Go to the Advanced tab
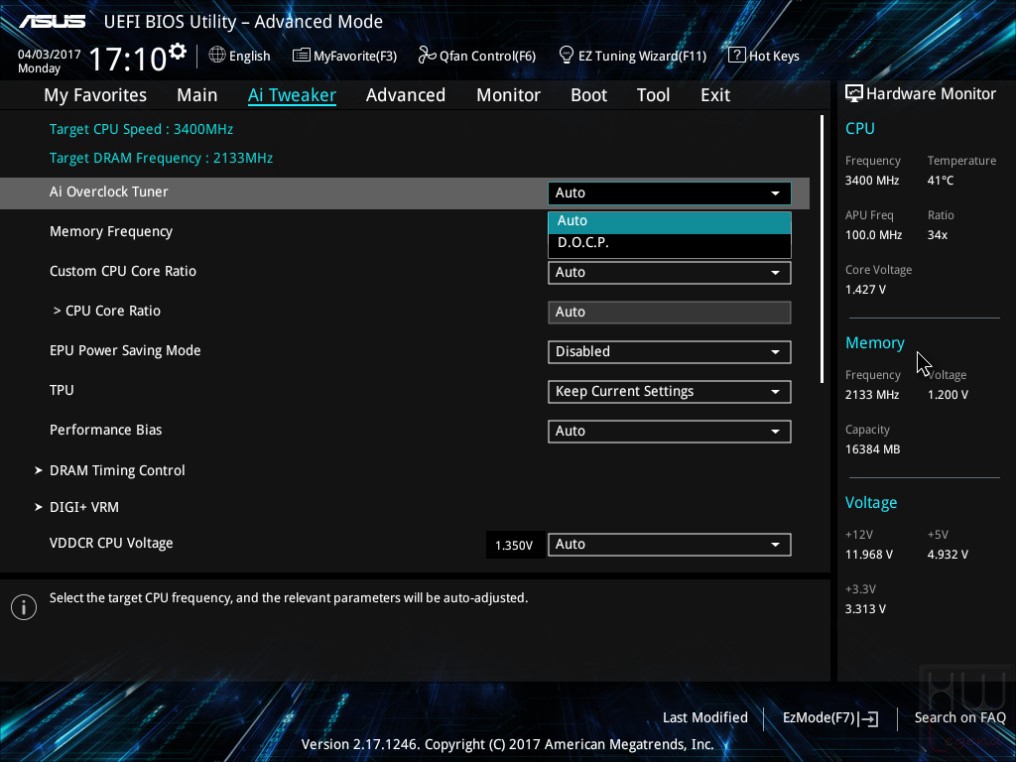Image resolution: width=1016 pixels, height=762 pixels. coord(406,95)
